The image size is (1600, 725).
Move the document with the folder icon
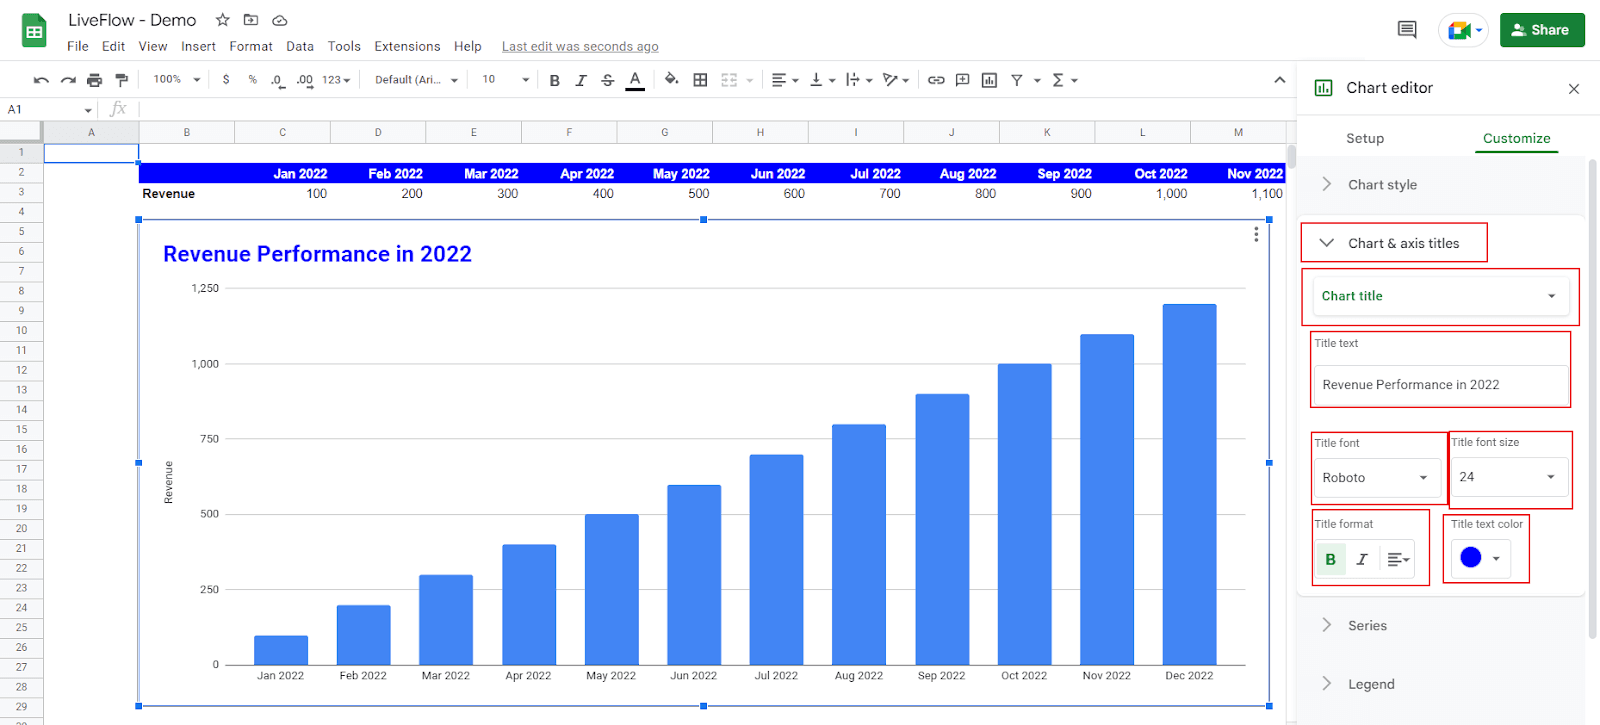(251, 20)
